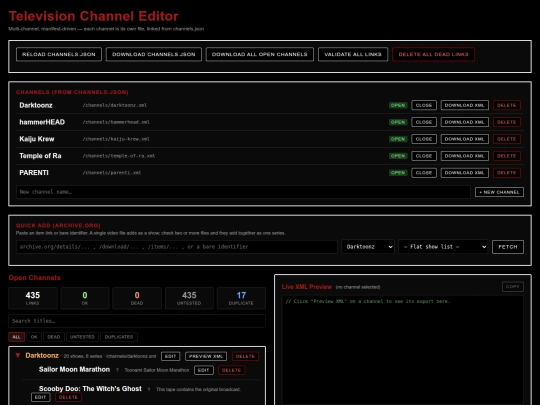Viewport: 540px width, 405px height.
Task: Select the ALL filter tab
Action: pyautogui.click(x=17, y=337)
